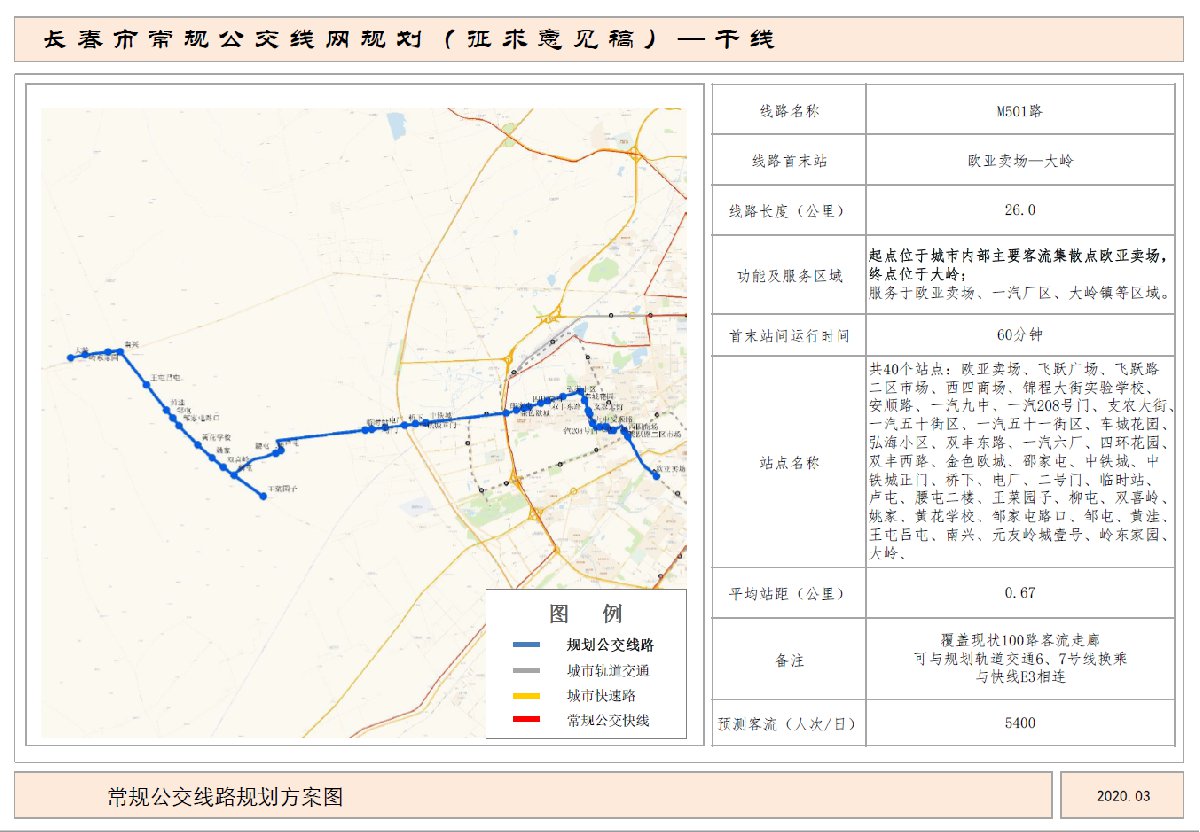Click the remark 可与规划轨道交通6、7号线换乘
This screenshot has height=832, width=1200.
point(1020,660)
